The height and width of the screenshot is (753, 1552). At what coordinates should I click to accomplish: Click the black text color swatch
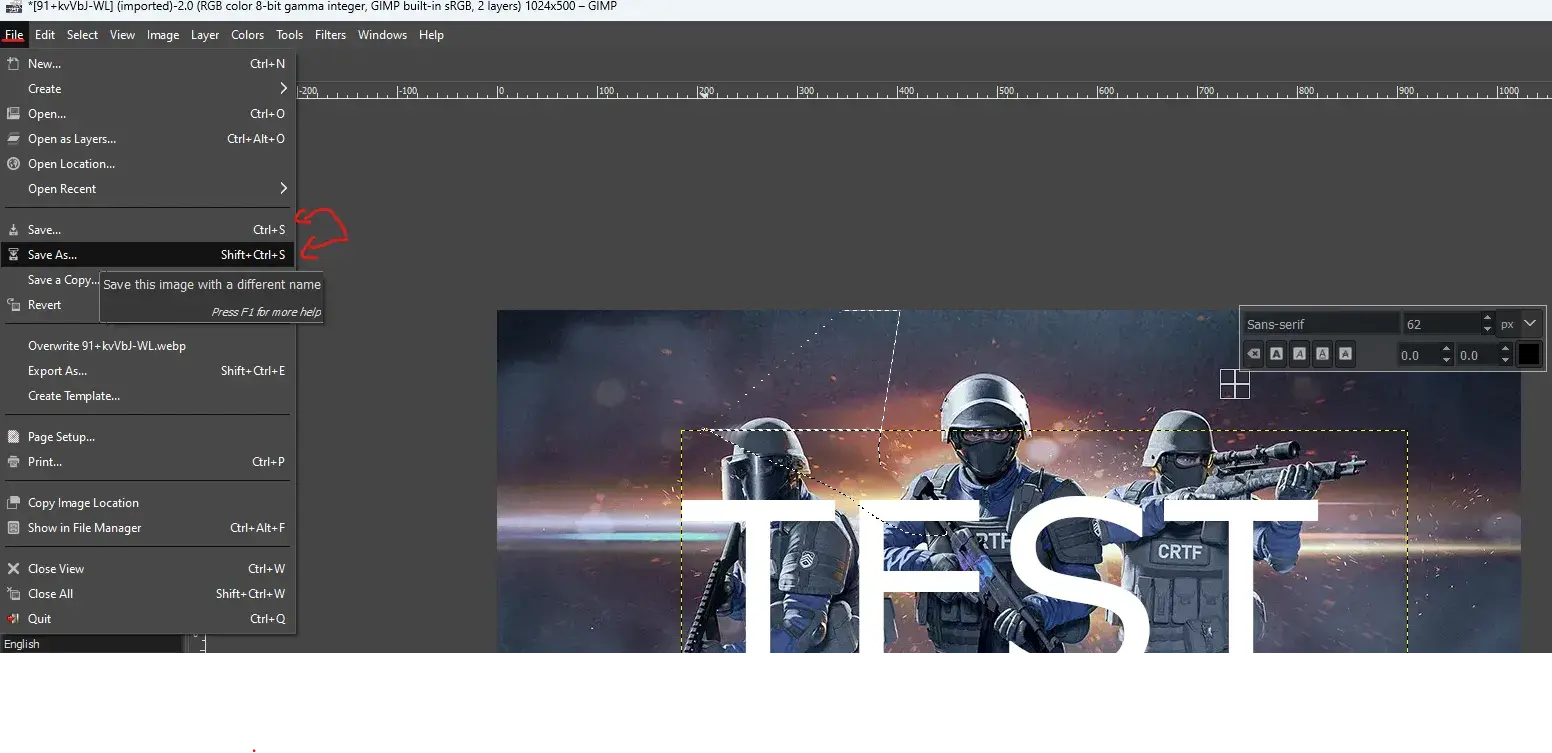(1528, 354)
